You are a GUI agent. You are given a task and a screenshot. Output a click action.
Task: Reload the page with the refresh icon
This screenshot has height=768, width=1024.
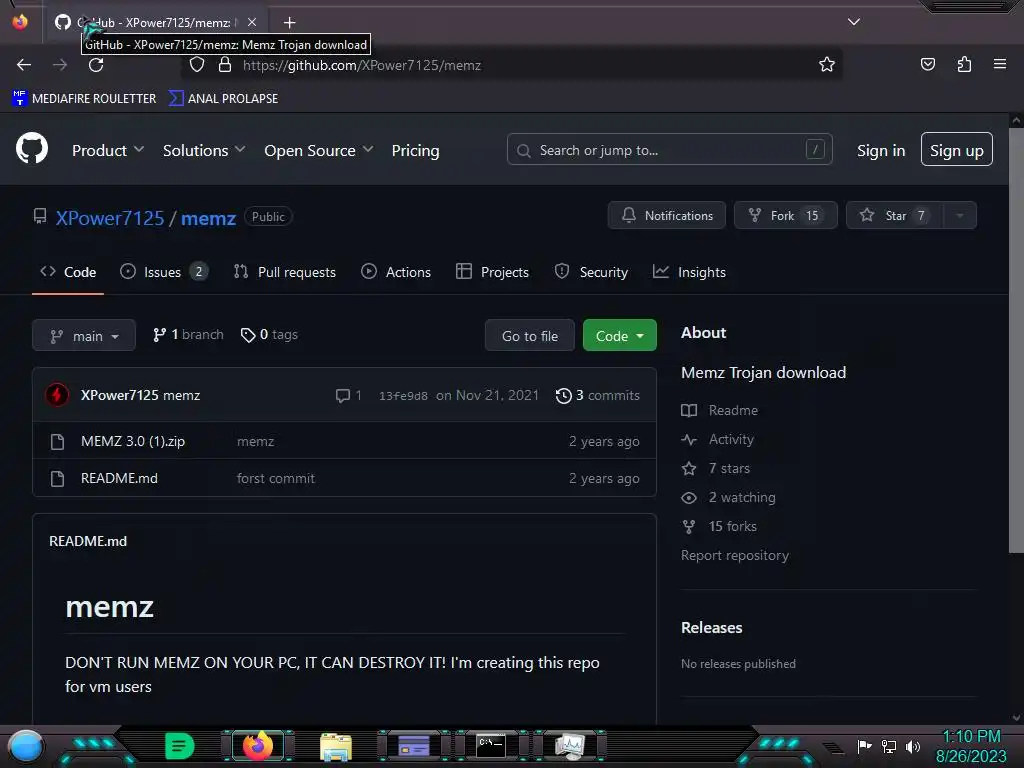pyautogui.click(x=96, y=65)
